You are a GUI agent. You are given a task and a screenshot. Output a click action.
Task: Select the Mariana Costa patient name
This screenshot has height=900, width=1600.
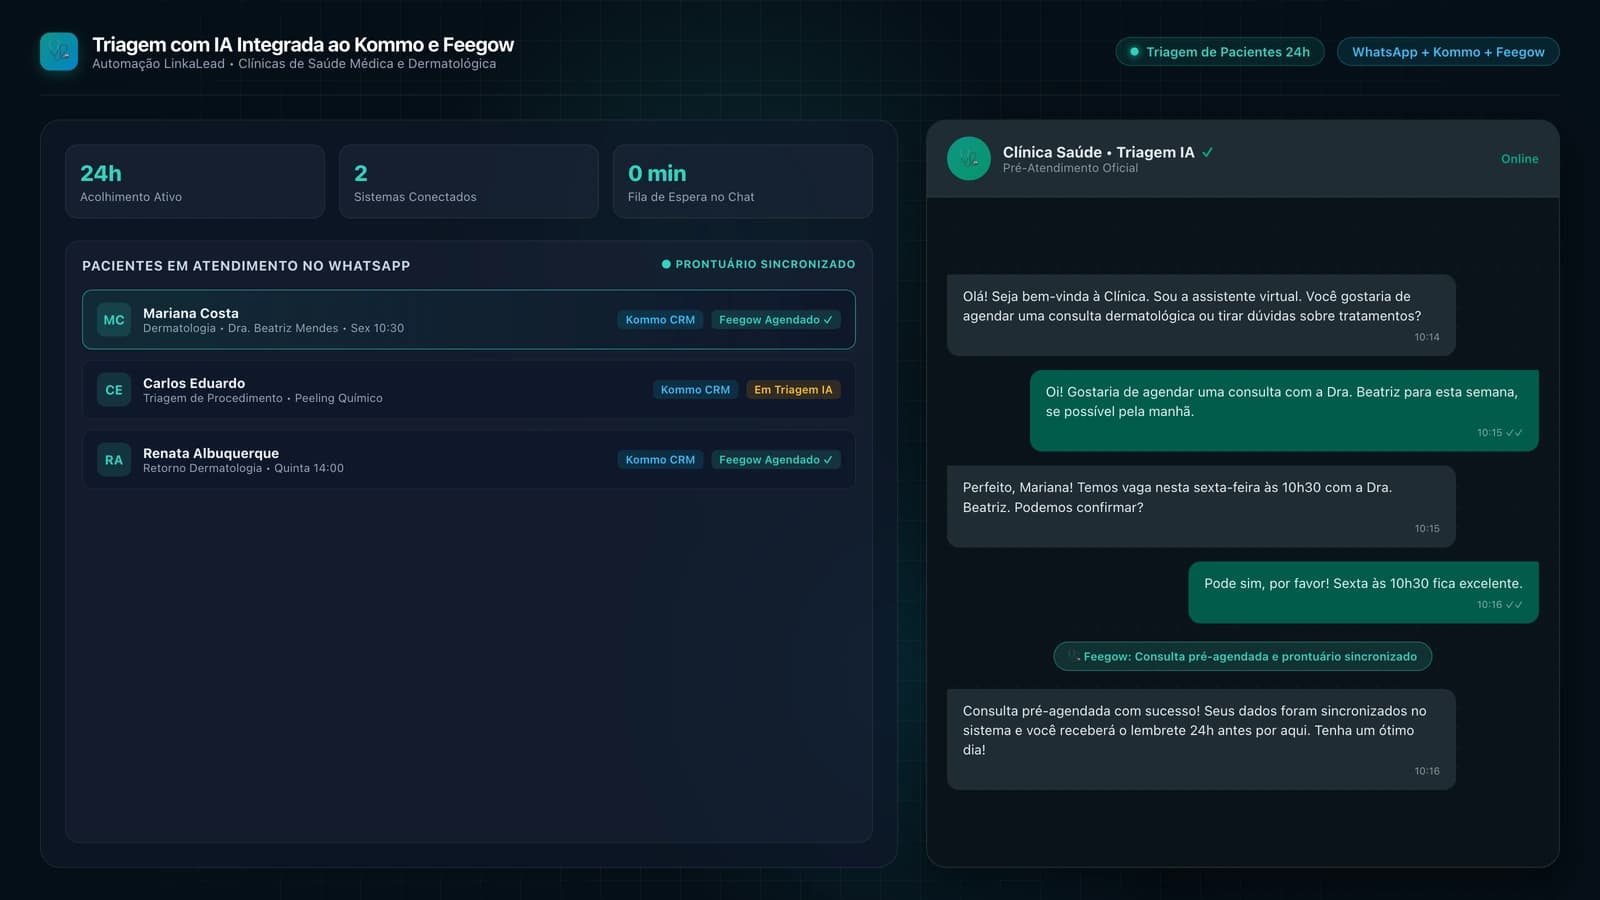191,313
